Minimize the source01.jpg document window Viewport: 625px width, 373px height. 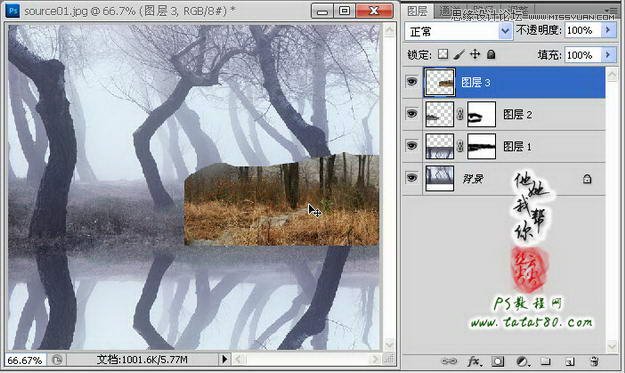tap(322, 12)
